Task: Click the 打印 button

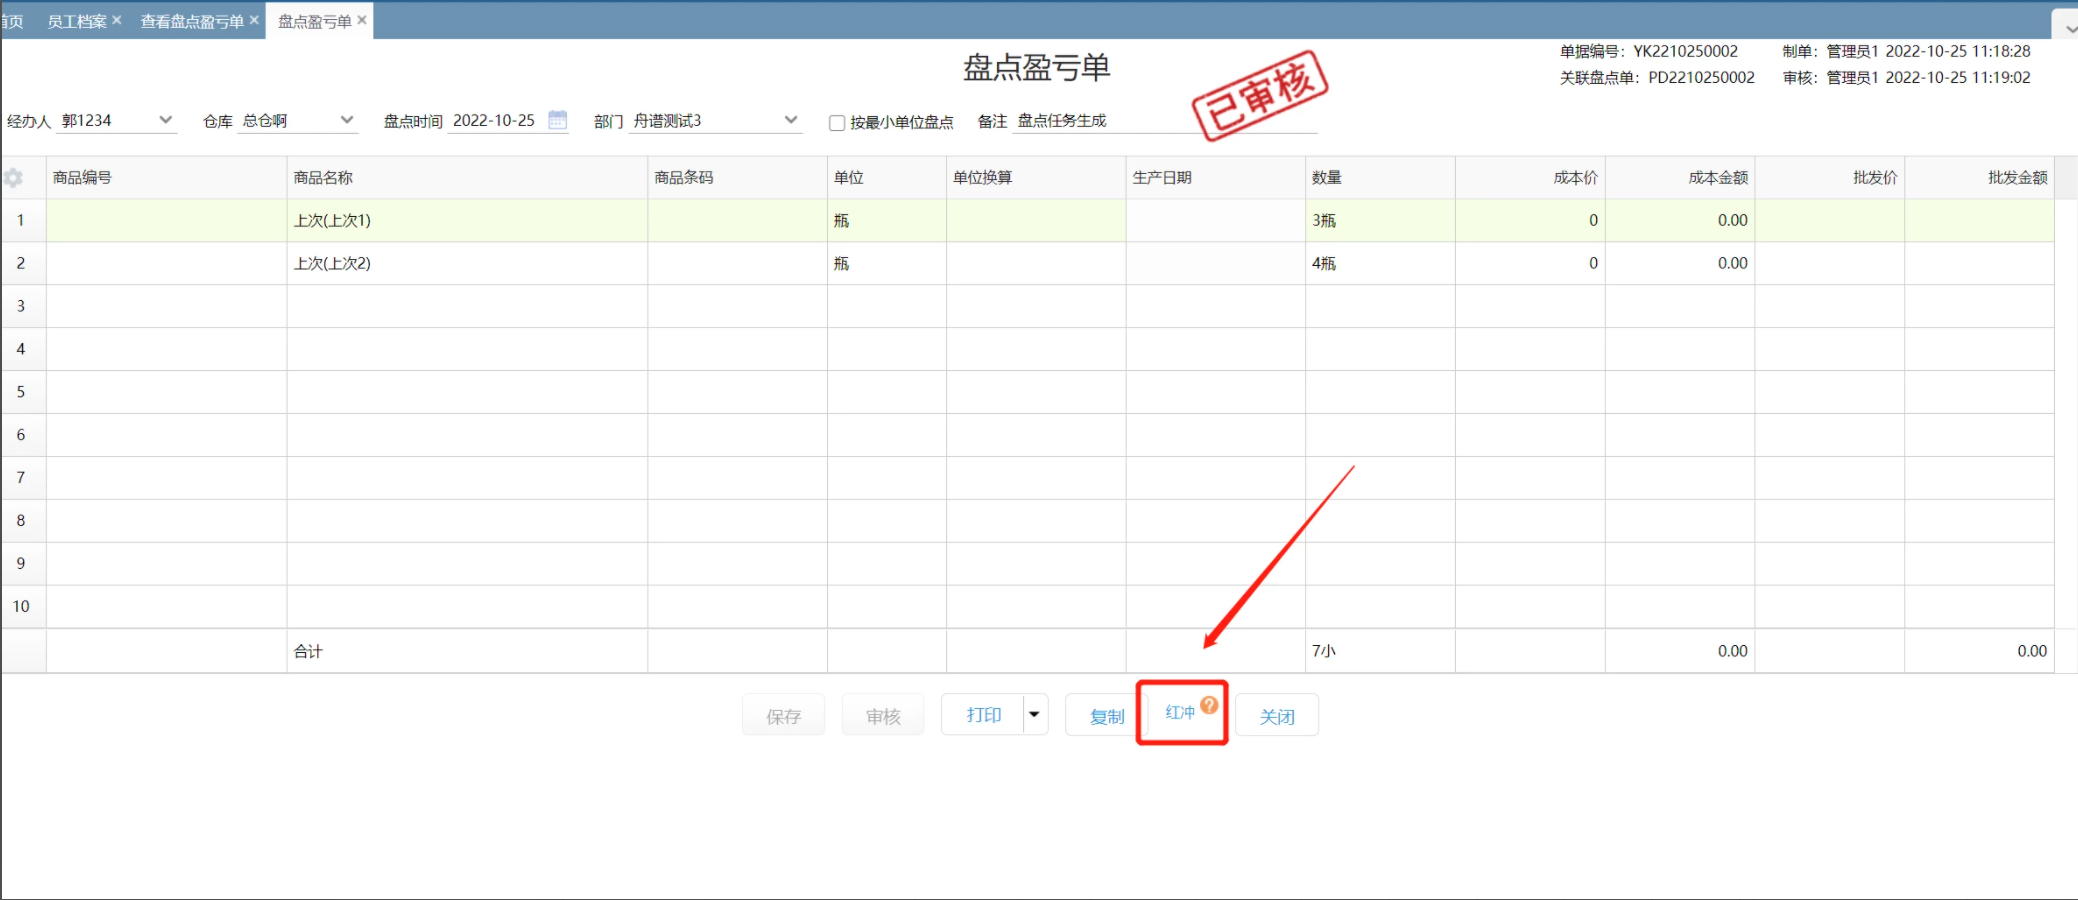Action: [982, 715]
